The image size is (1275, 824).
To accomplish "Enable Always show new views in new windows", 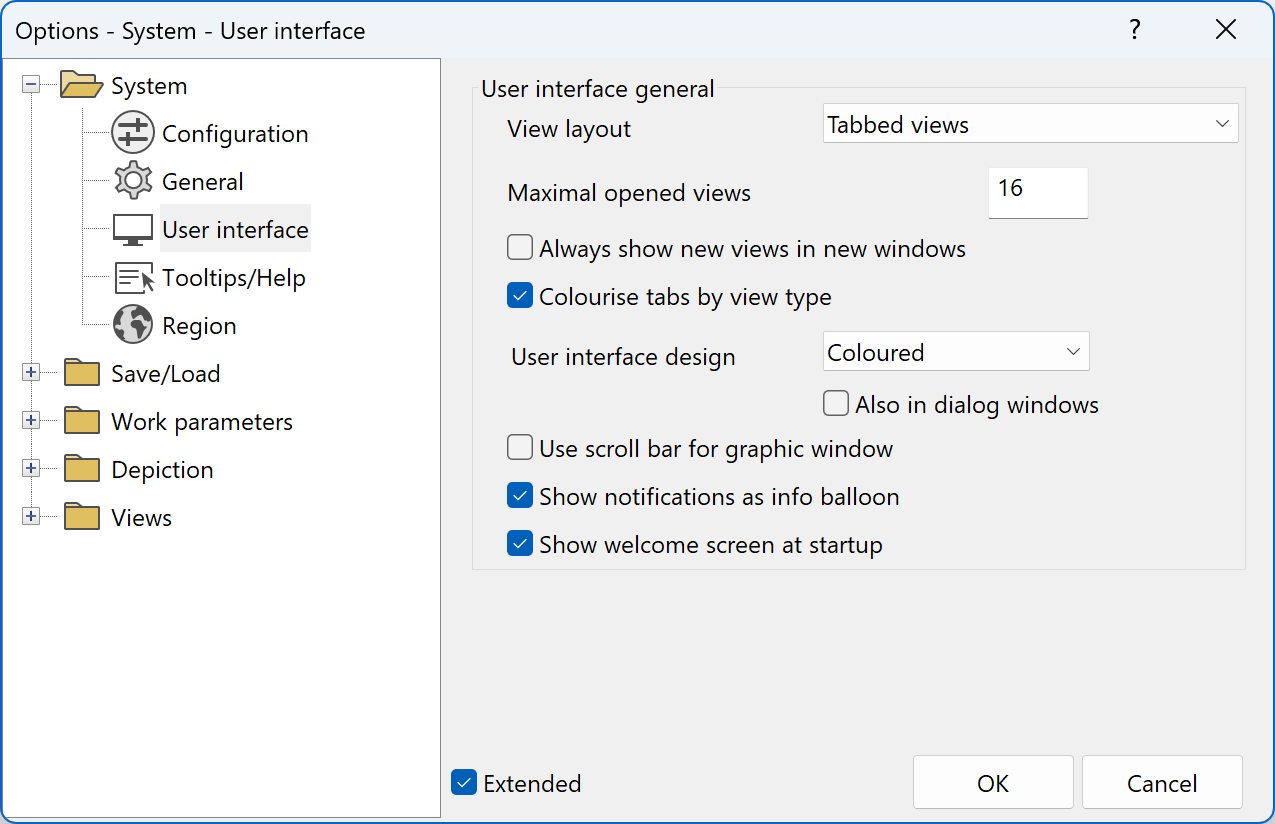I will coord(519,247).
